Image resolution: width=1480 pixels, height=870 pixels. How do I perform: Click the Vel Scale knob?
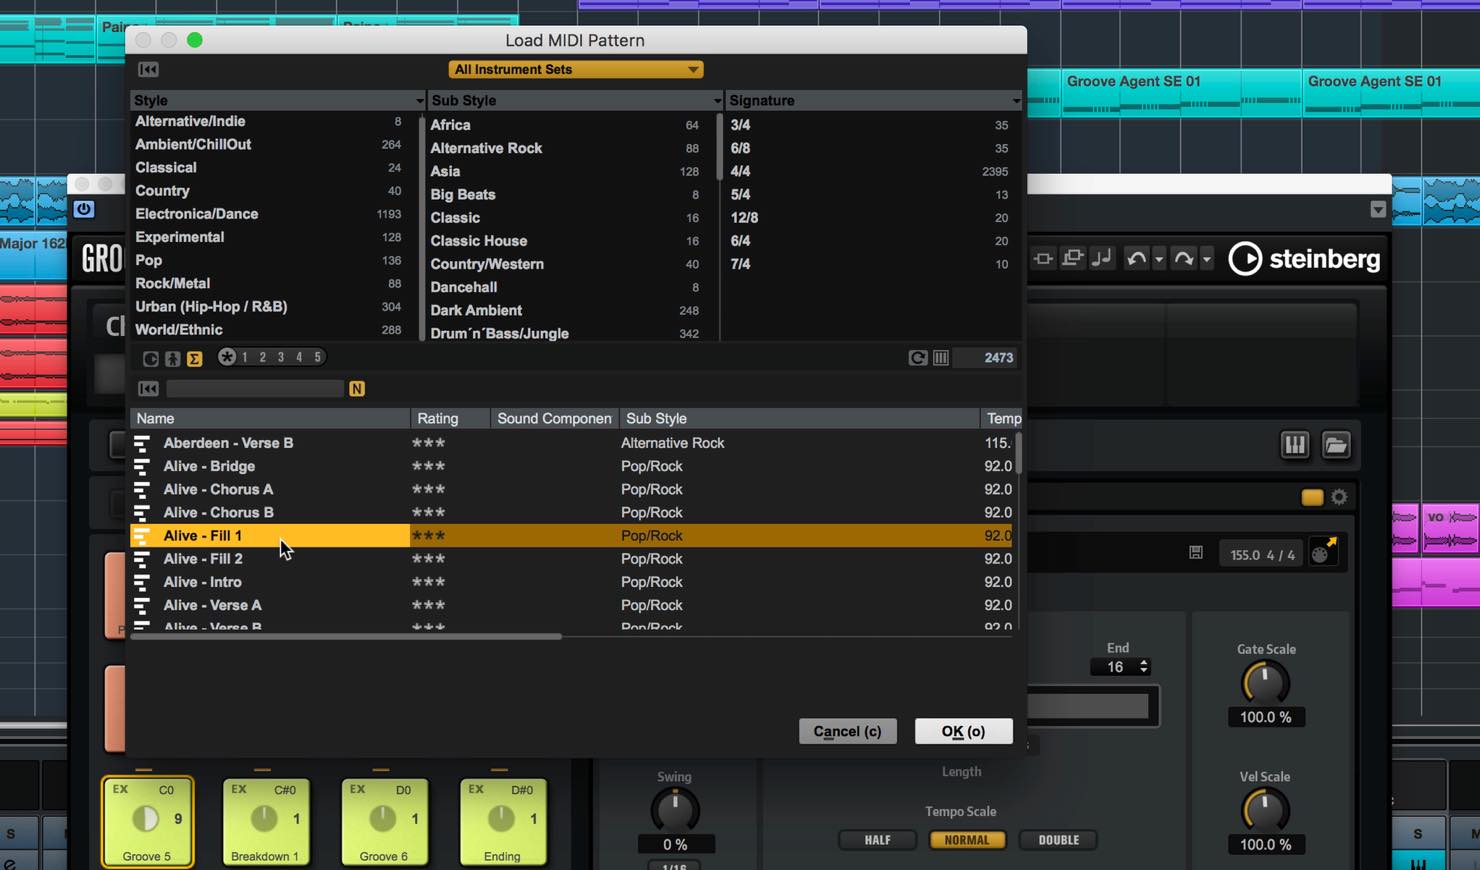click(x=1265, y=810)
